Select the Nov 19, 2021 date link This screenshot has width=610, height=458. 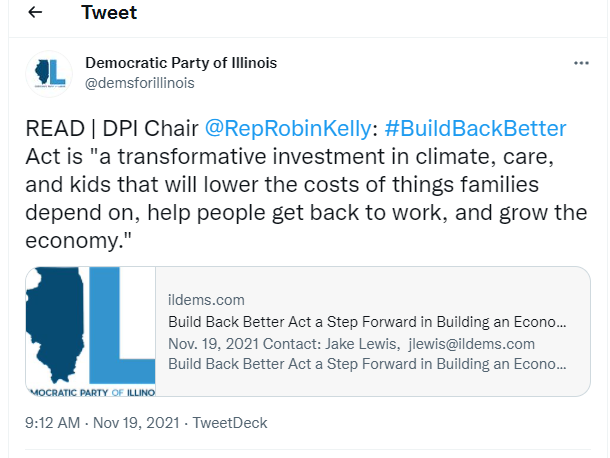point(136,423)
